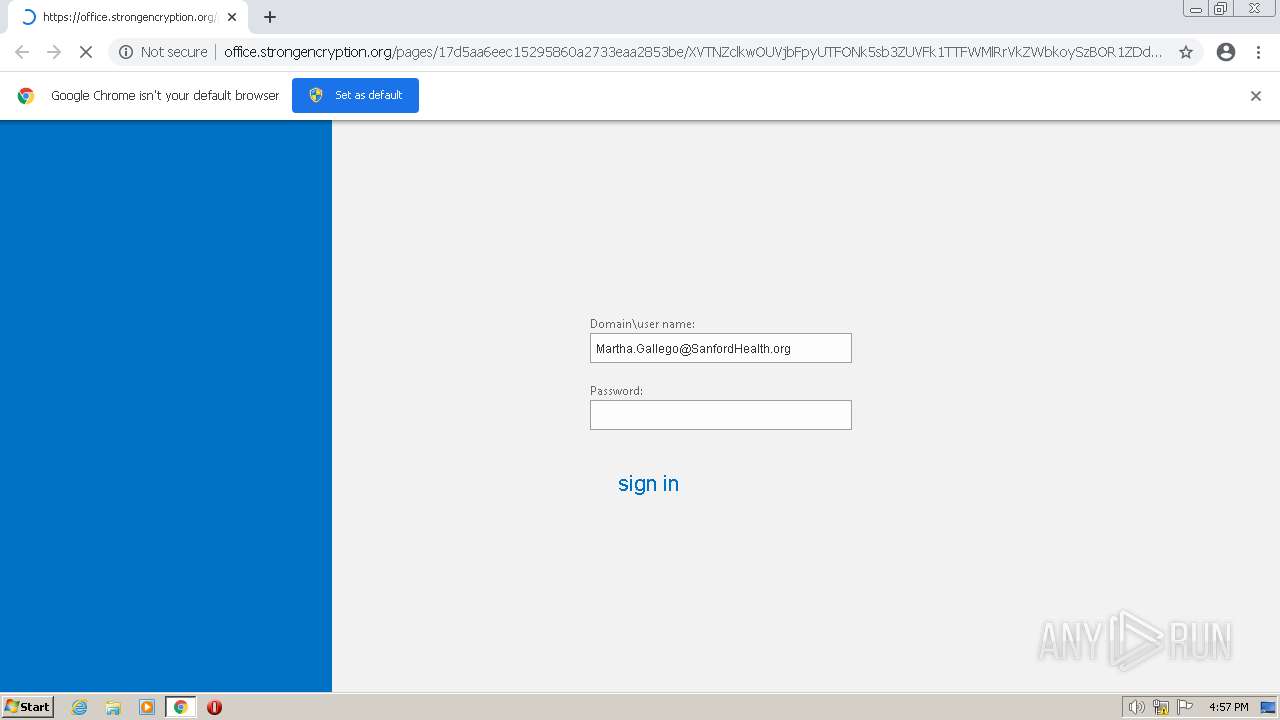The width and height of the screenshot is (1280, 720).
Task: Click the show desktop tray icon
Action: pyautogui.click(x=1268, y=707)
